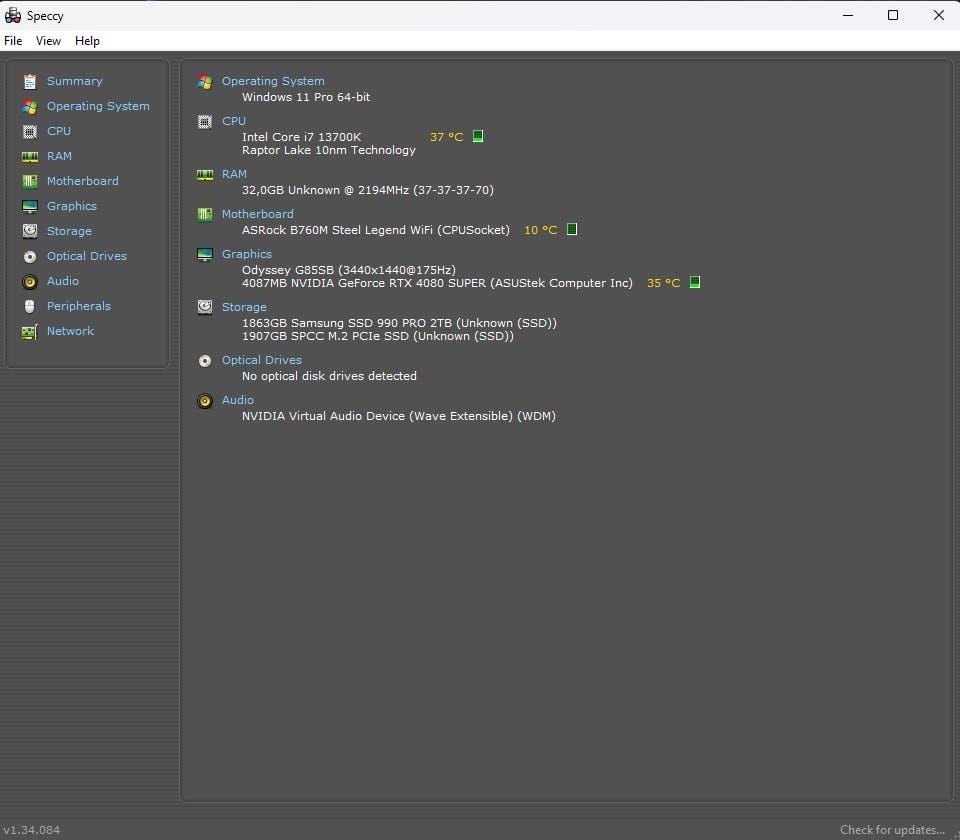
Task: Click the RAM stick icon in sidebar
Action: pyautogui.click(x=29, y=157)
